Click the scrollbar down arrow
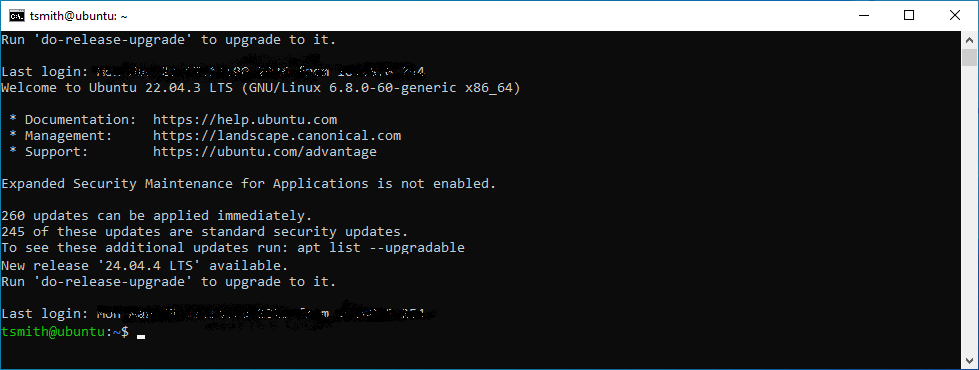 click(969, 361)
